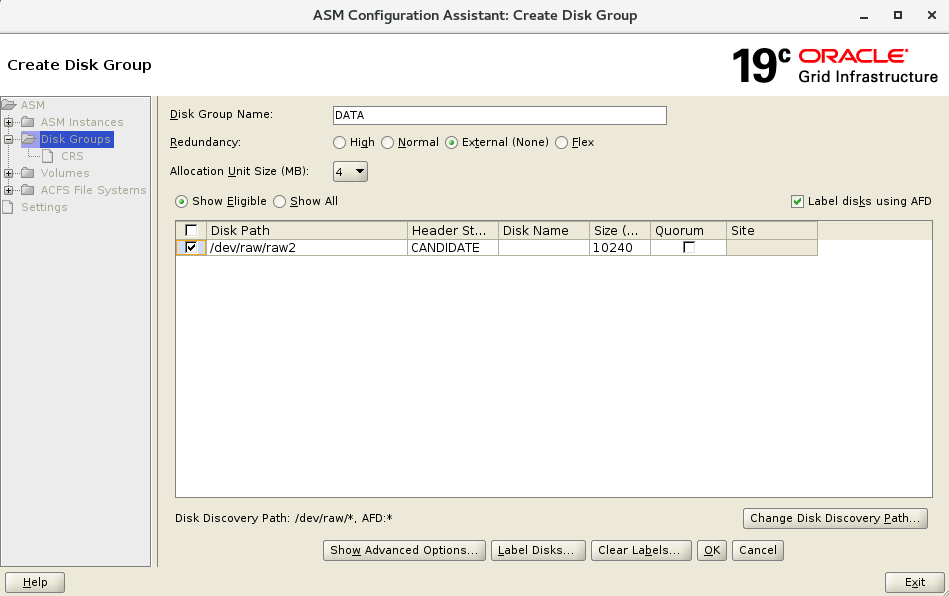Select the High redundancy option
949x596 pixels.
point(340,143)
